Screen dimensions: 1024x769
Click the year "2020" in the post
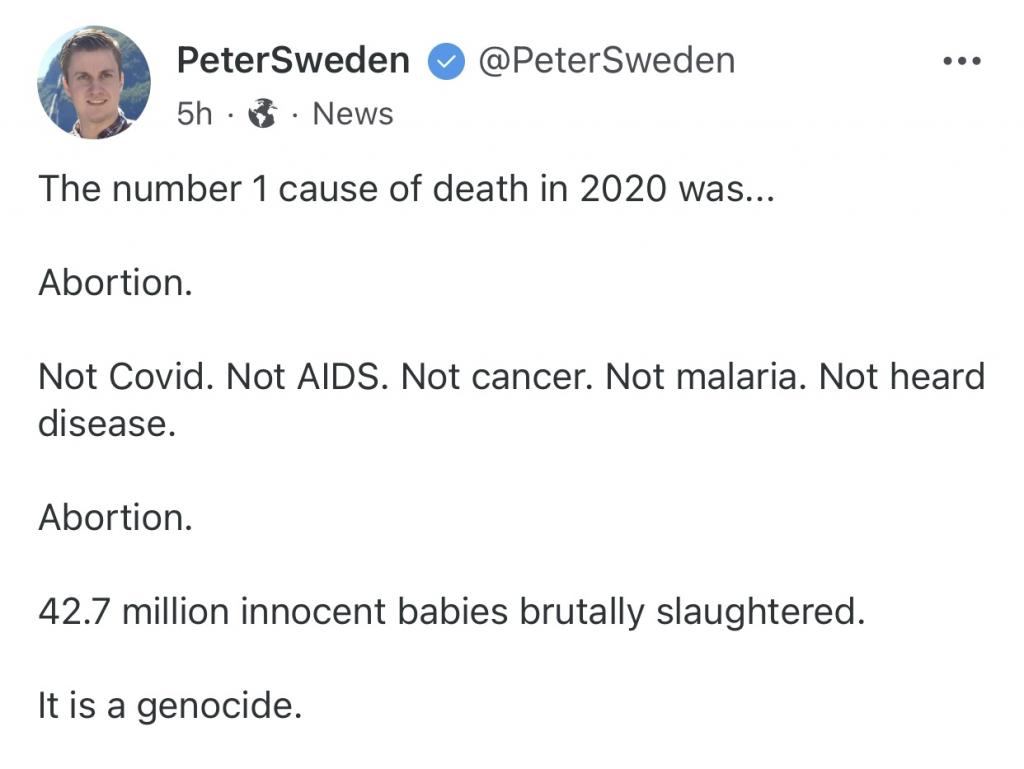click(x=621, y=189)
